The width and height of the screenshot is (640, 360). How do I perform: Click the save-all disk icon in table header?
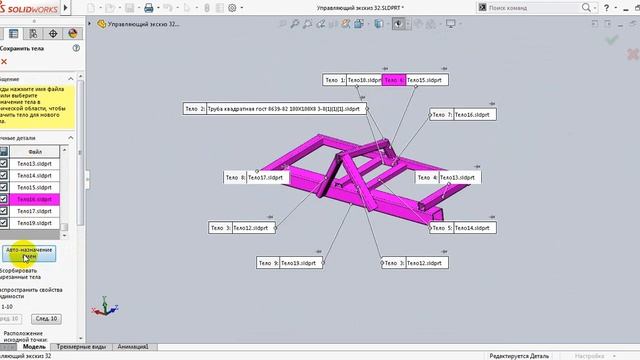[x=4, y=151]
